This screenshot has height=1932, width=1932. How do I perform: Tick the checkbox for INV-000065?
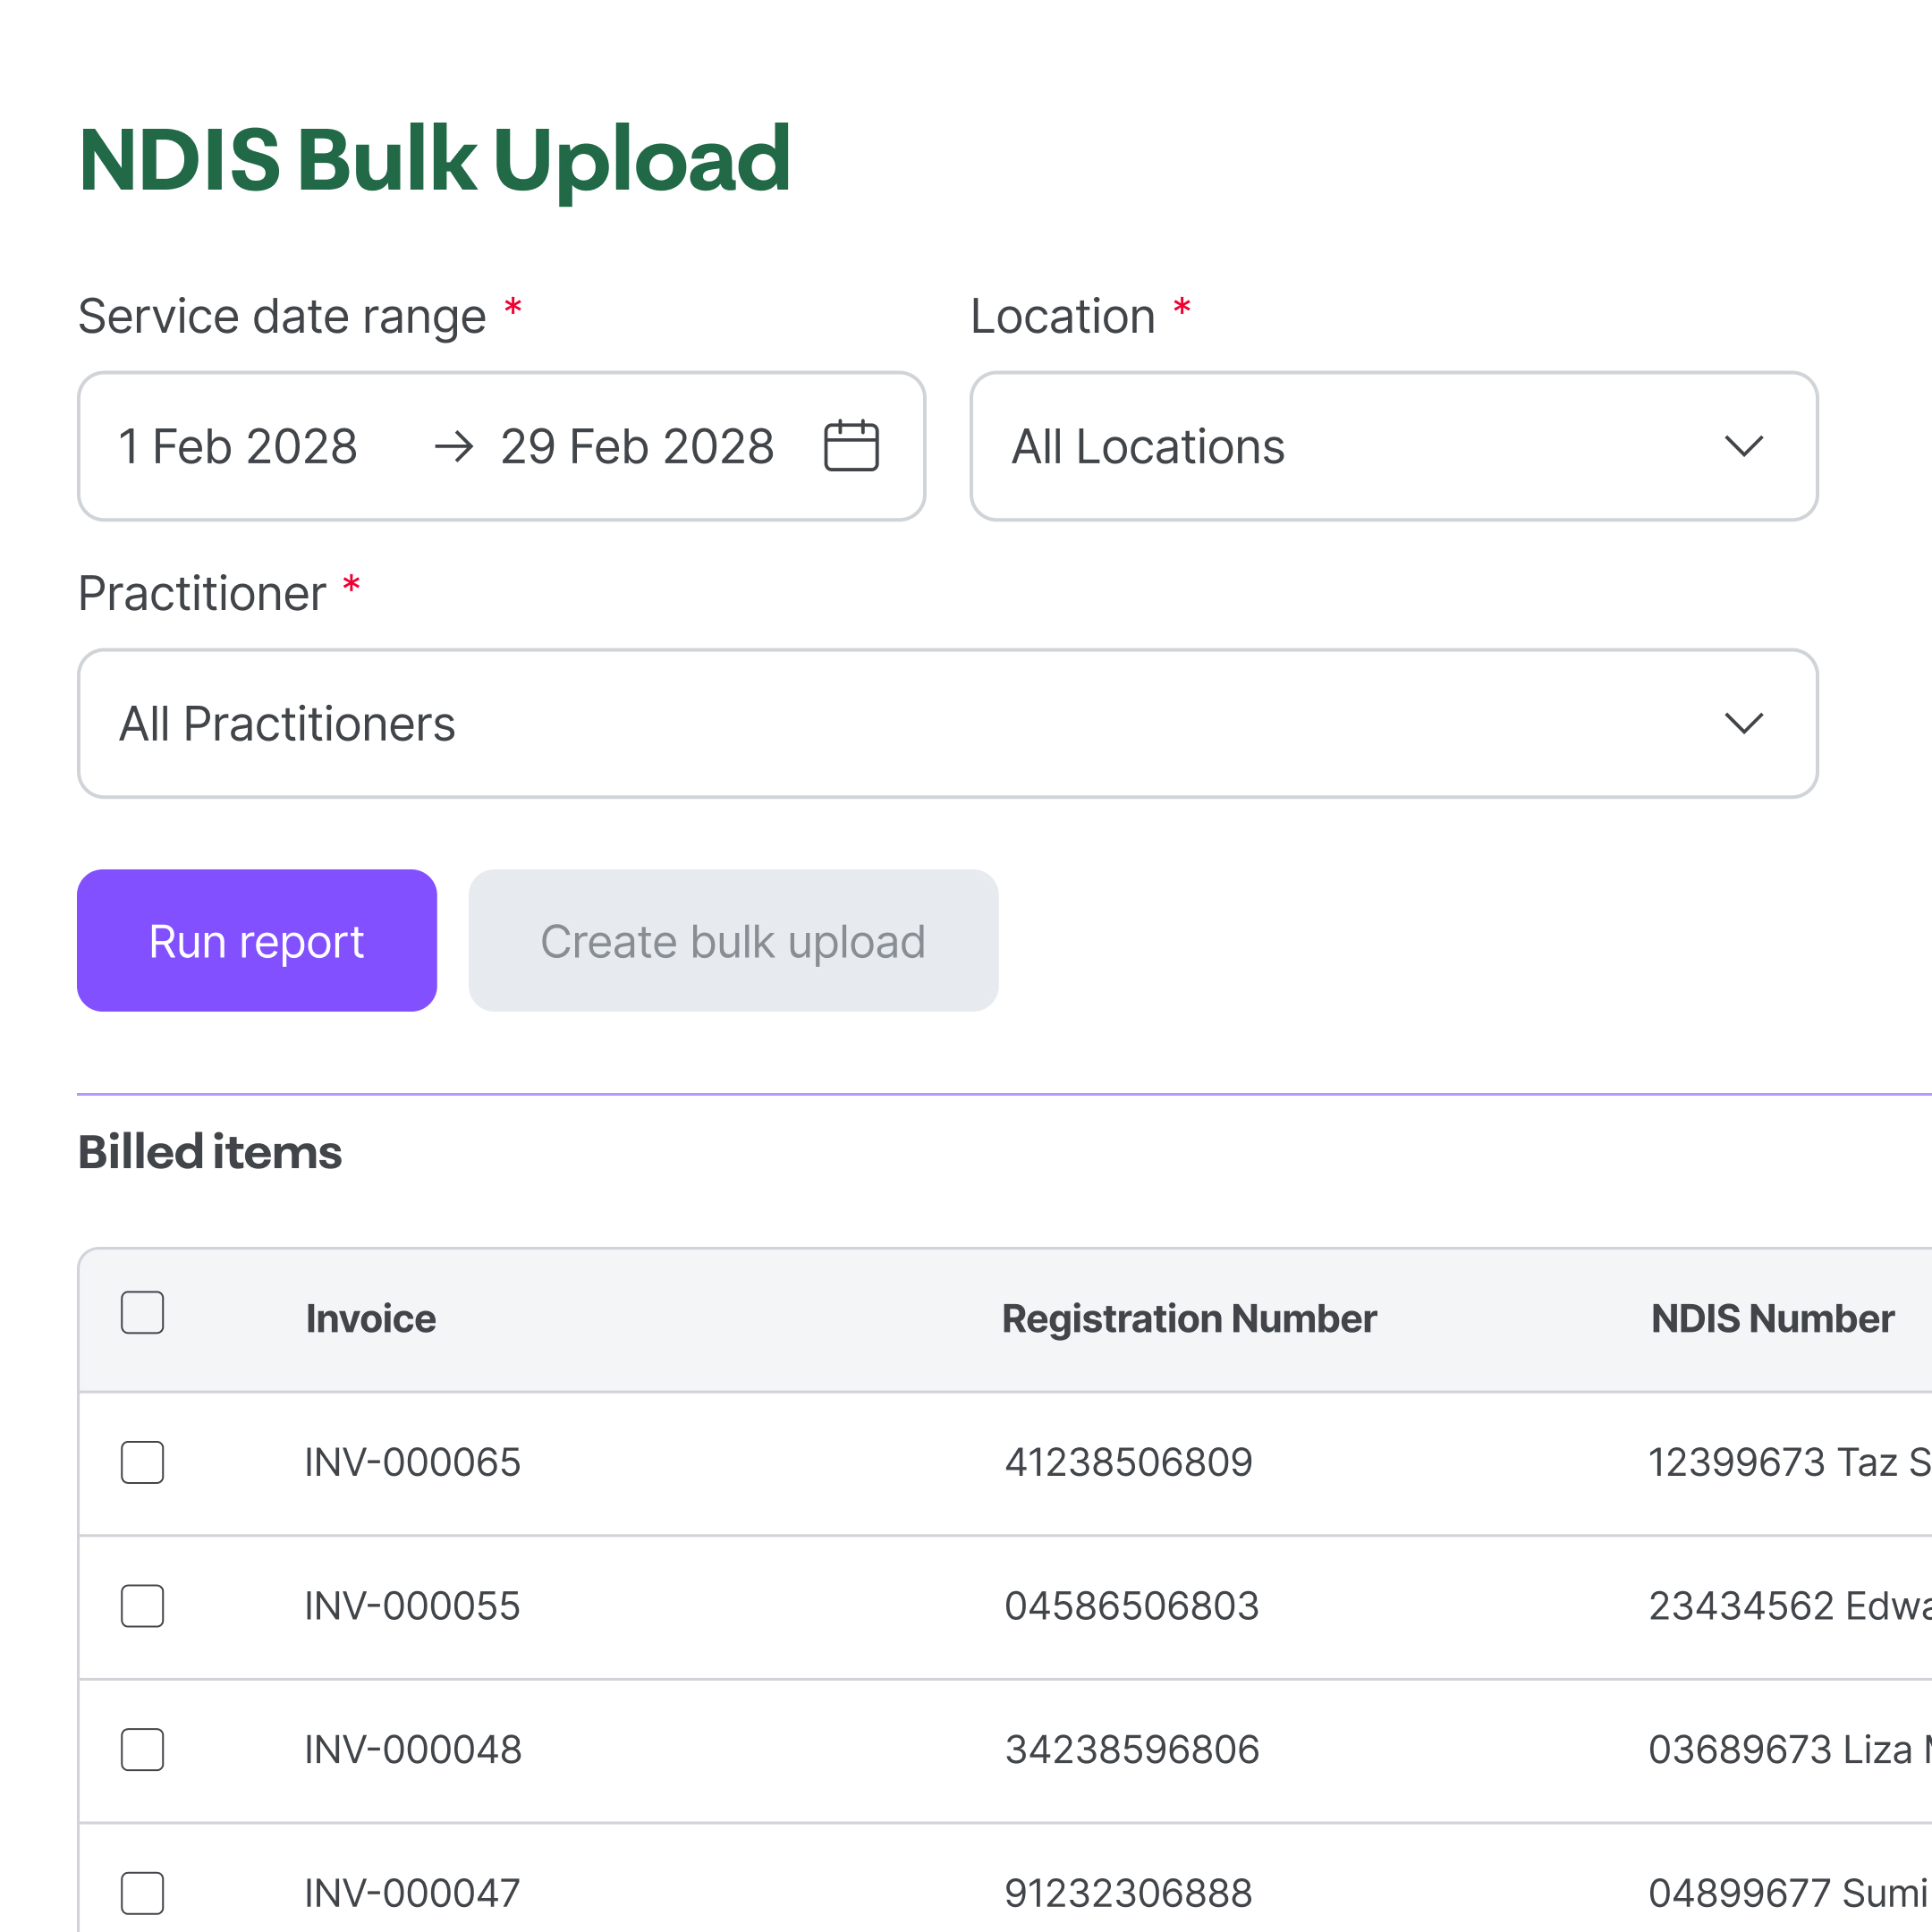(143, 1462)
